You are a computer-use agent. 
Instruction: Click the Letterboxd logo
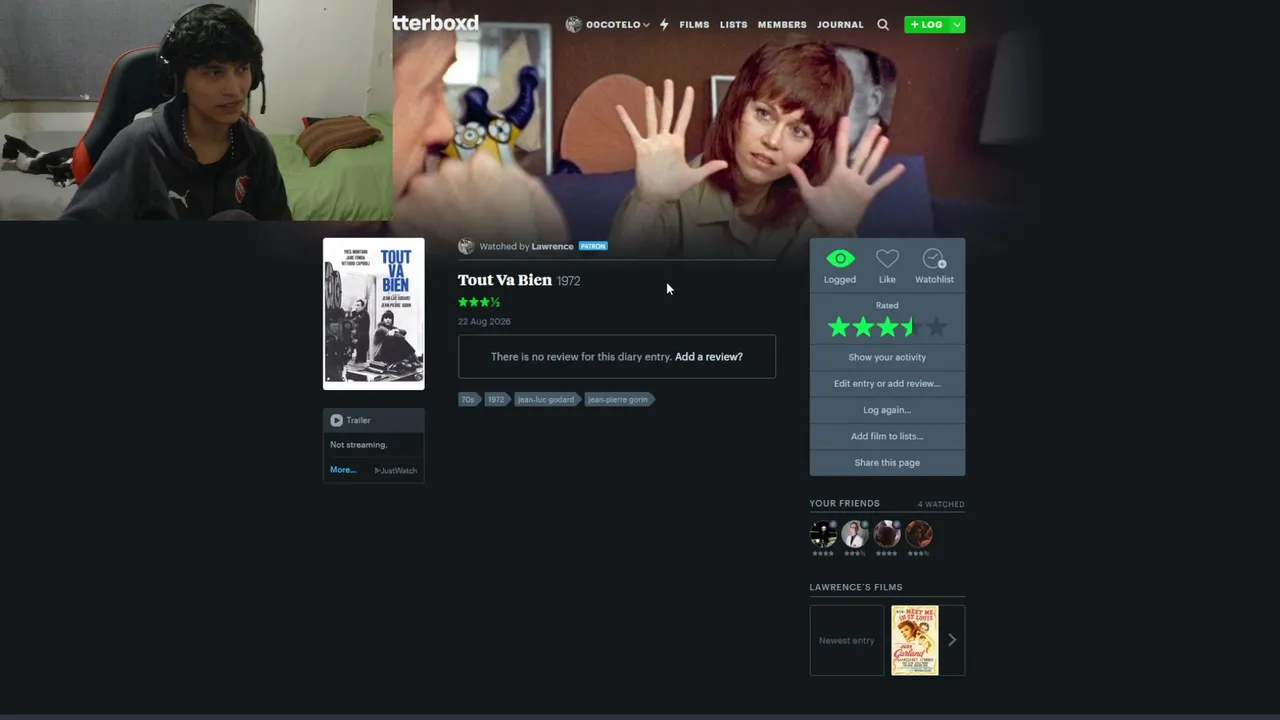(x=436, y=23)
